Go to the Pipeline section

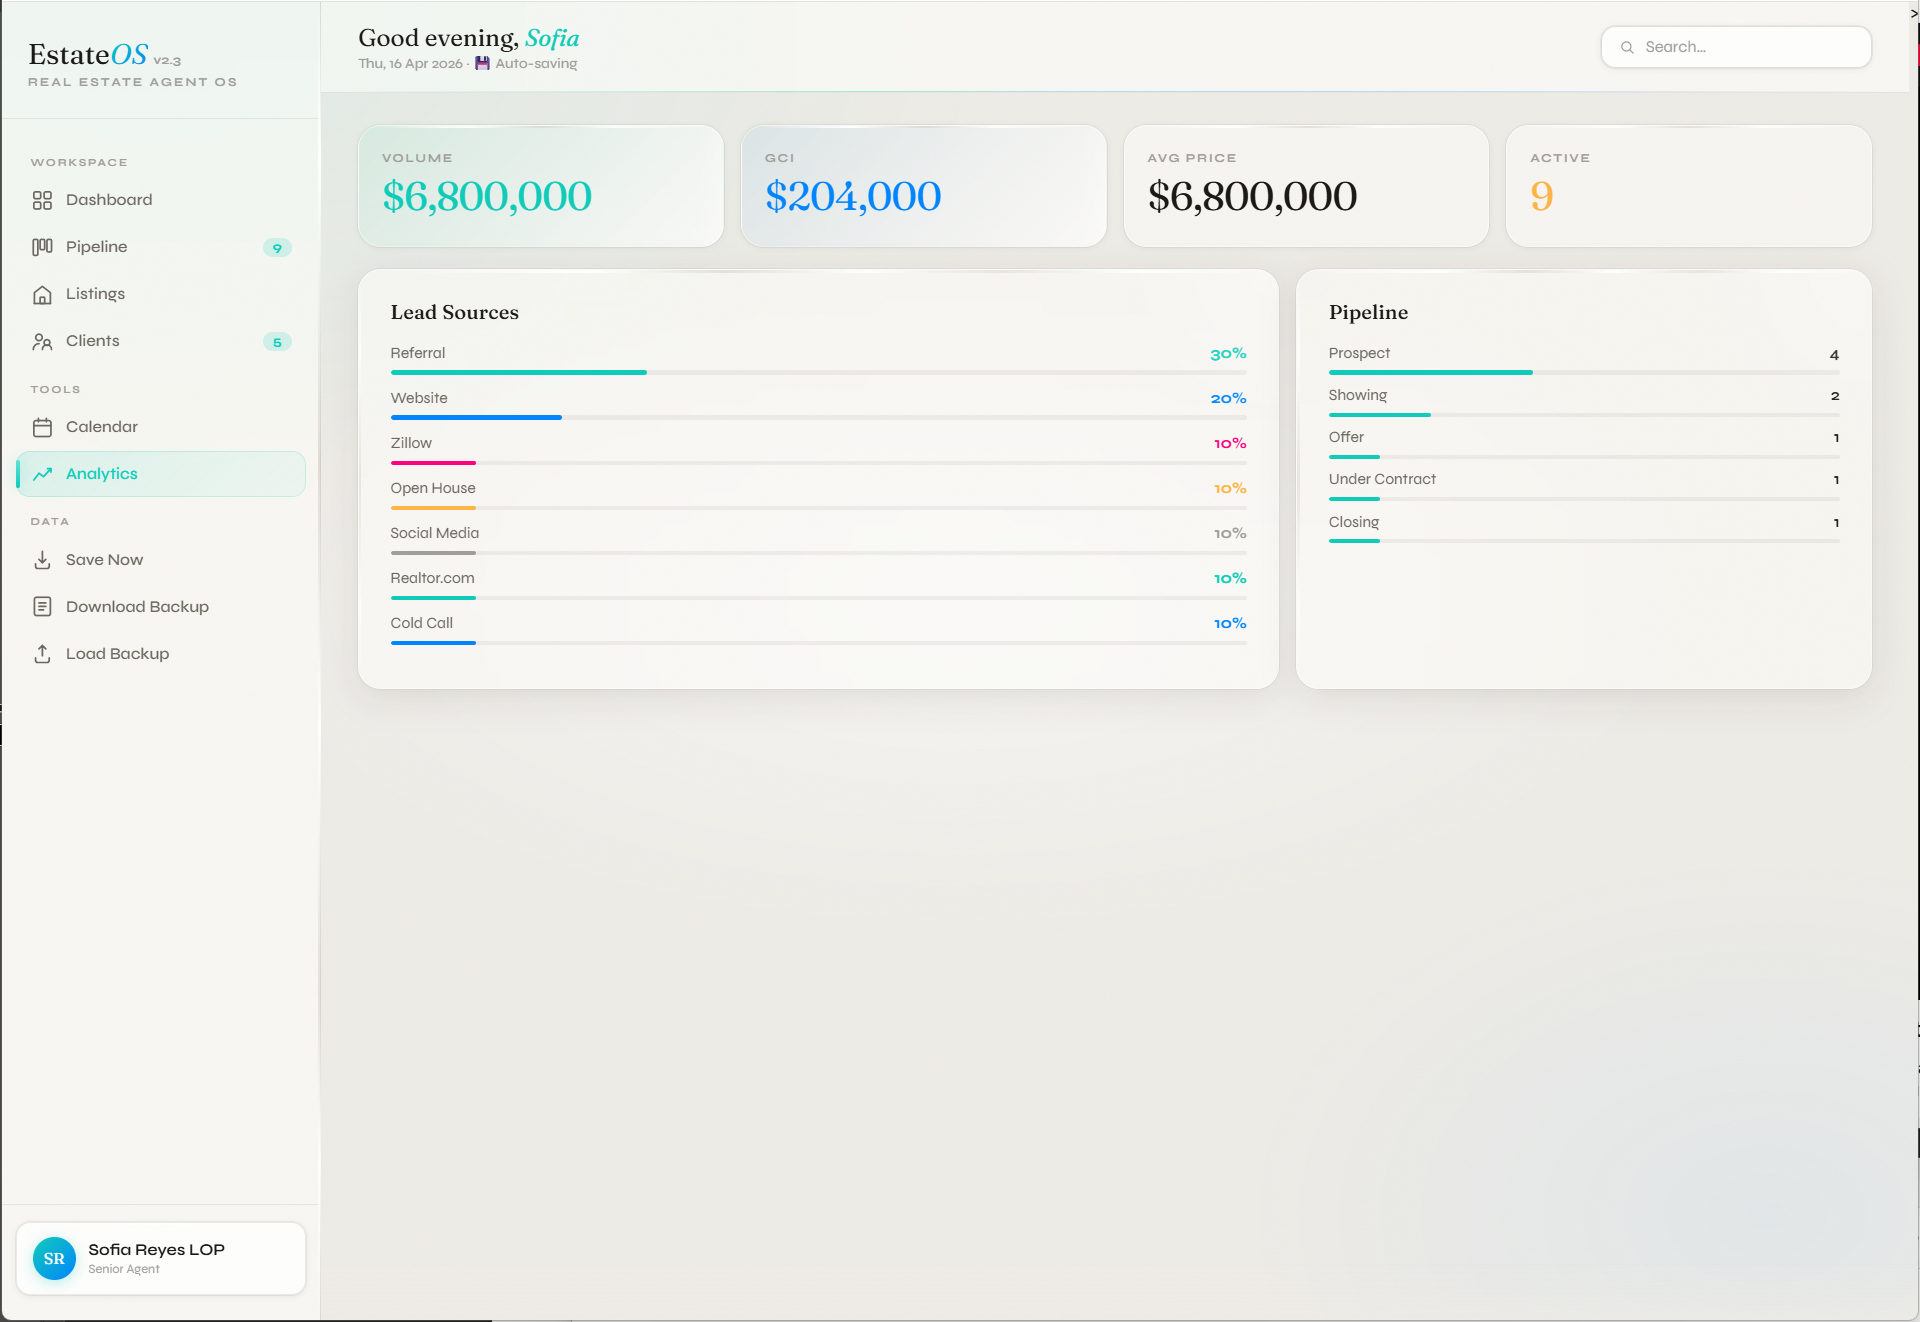[161, 247]
